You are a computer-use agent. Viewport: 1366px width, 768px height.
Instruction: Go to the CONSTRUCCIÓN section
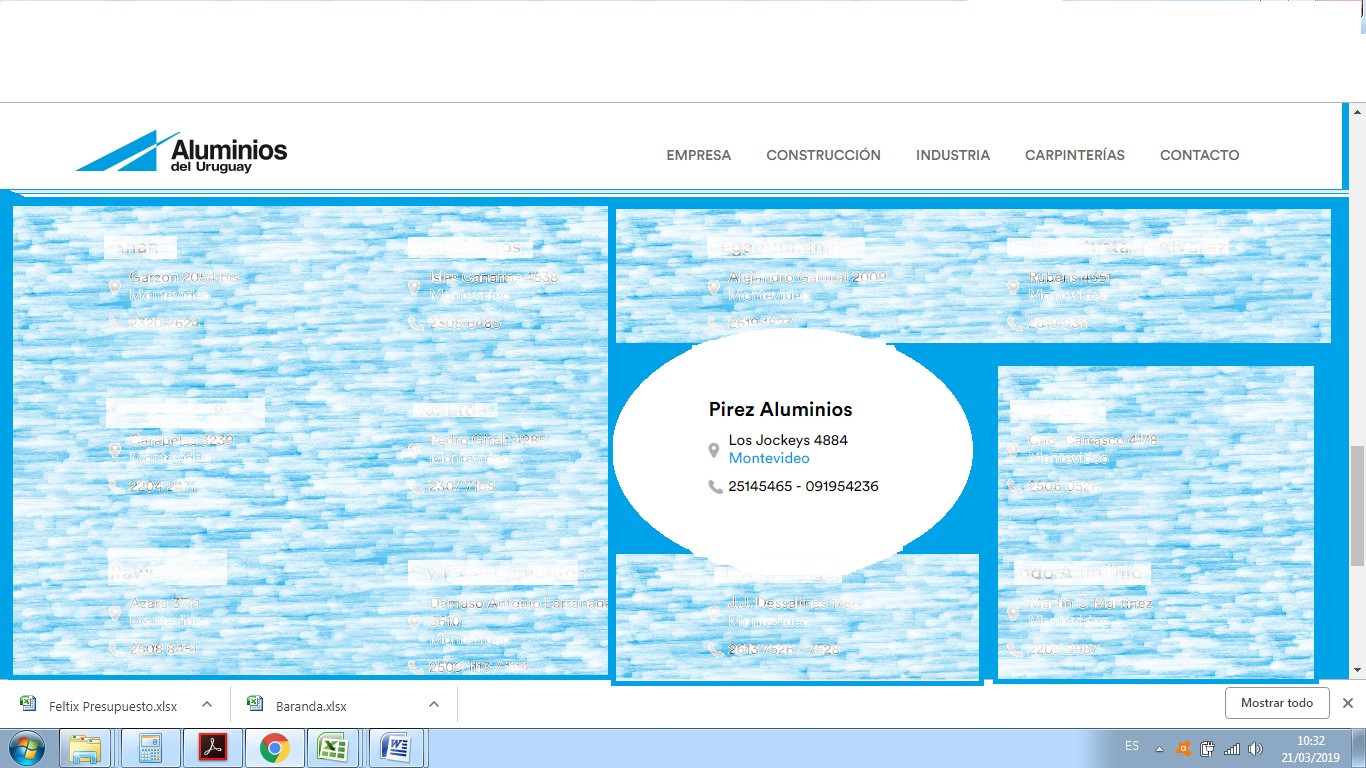[x=823, y=155]
